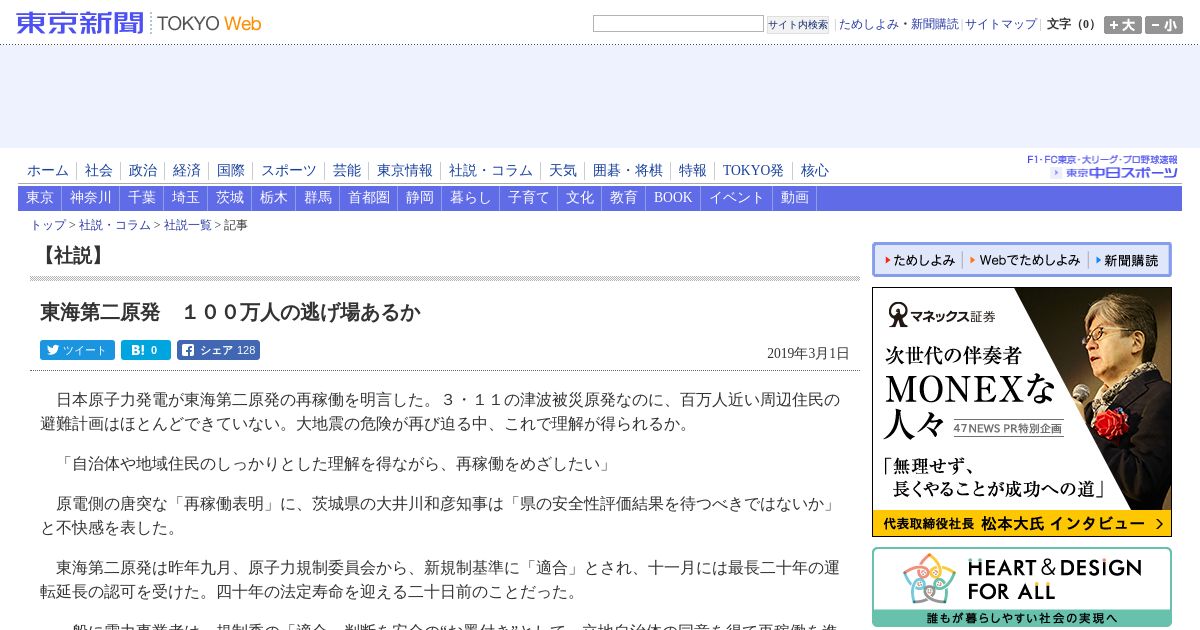1200x630 pixels.
Task: Open the スポーツ section
Action: (x=288, y=171)
